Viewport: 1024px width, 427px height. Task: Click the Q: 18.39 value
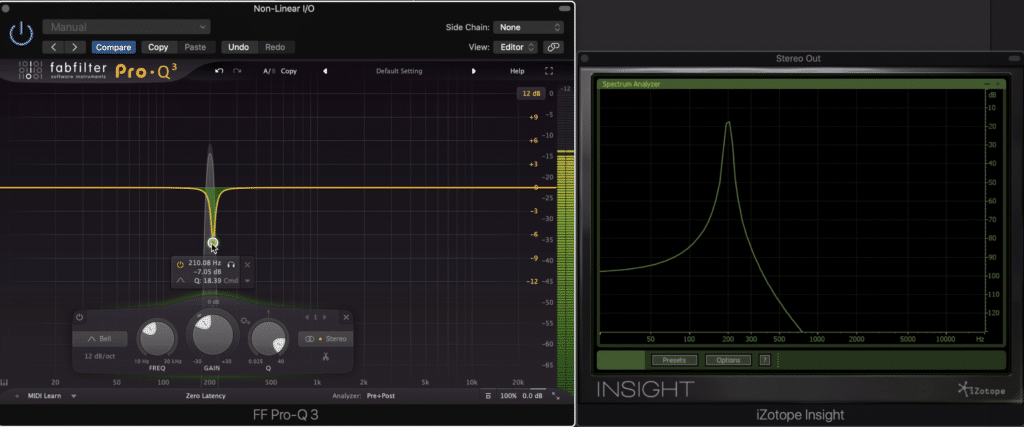pyautogui.click(x=208, y=280)
